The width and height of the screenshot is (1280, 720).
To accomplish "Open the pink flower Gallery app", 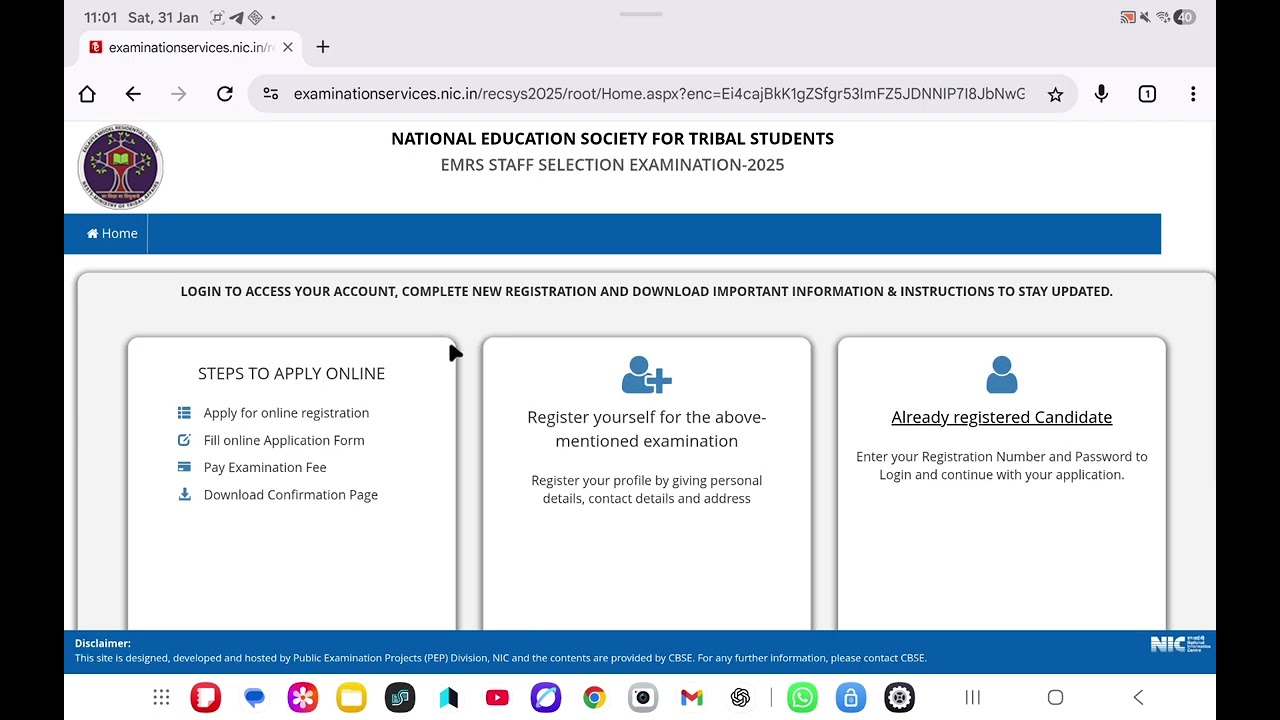I will 303,697.
